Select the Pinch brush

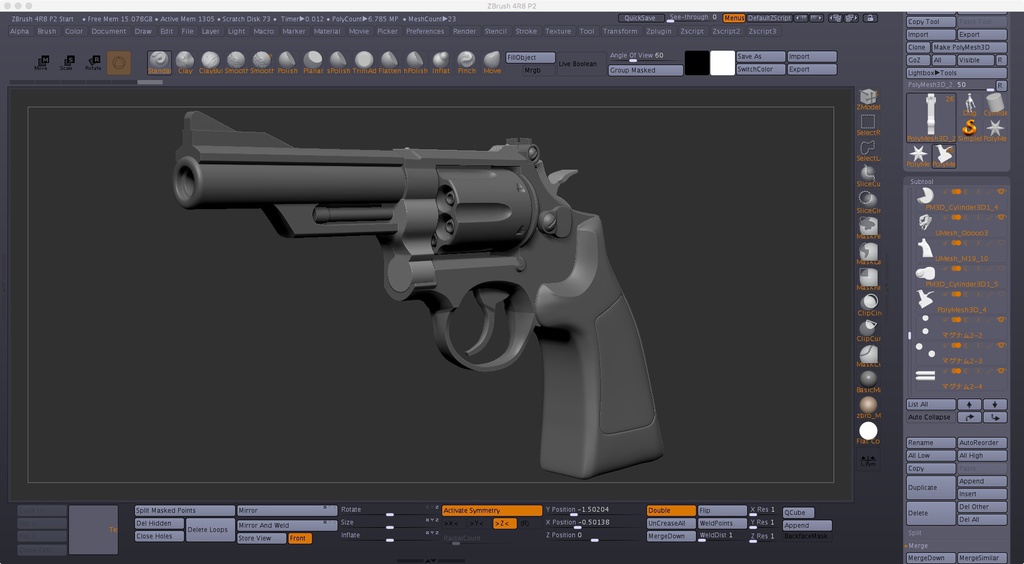466,63
